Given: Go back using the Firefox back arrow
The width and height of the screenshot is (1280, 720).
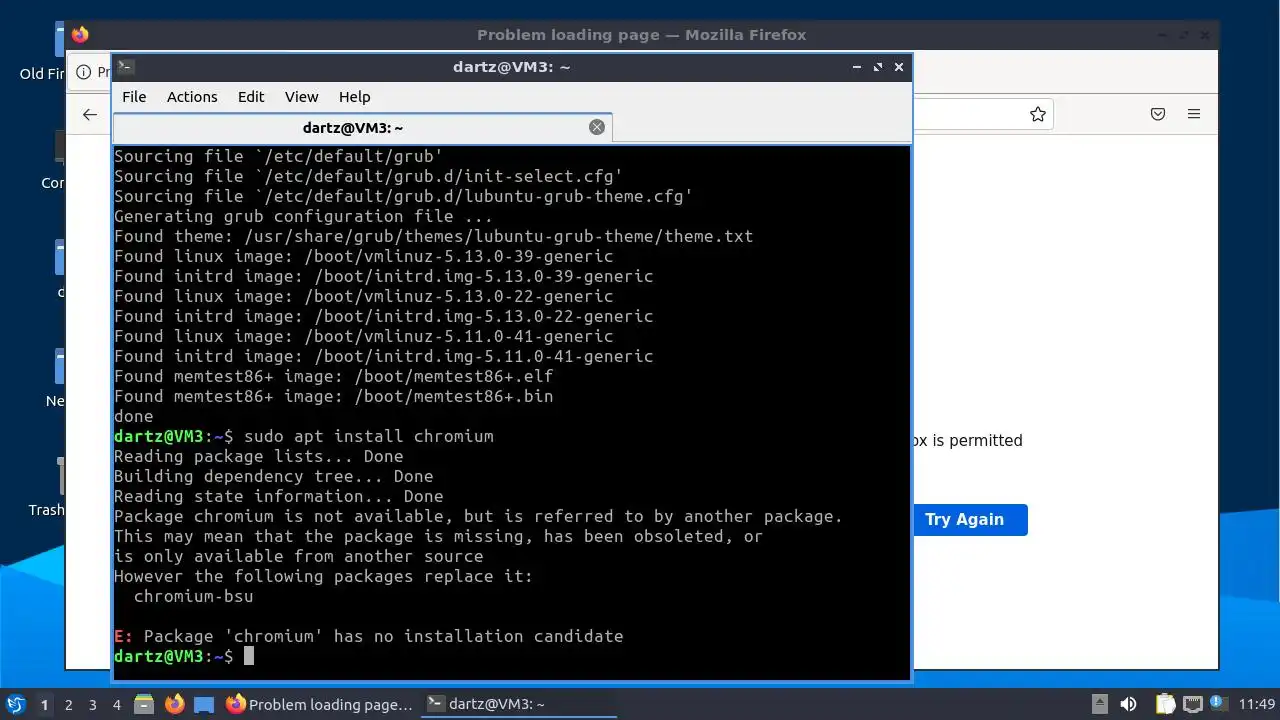Looking at the screenshot, I should coord(90,114).
